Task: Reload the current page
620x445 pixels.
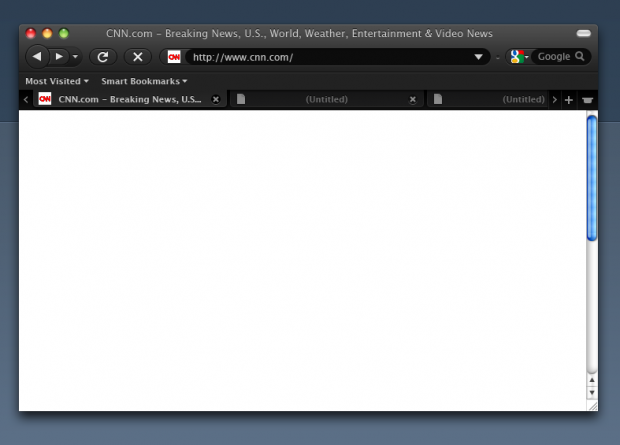Action: [102, 57]
